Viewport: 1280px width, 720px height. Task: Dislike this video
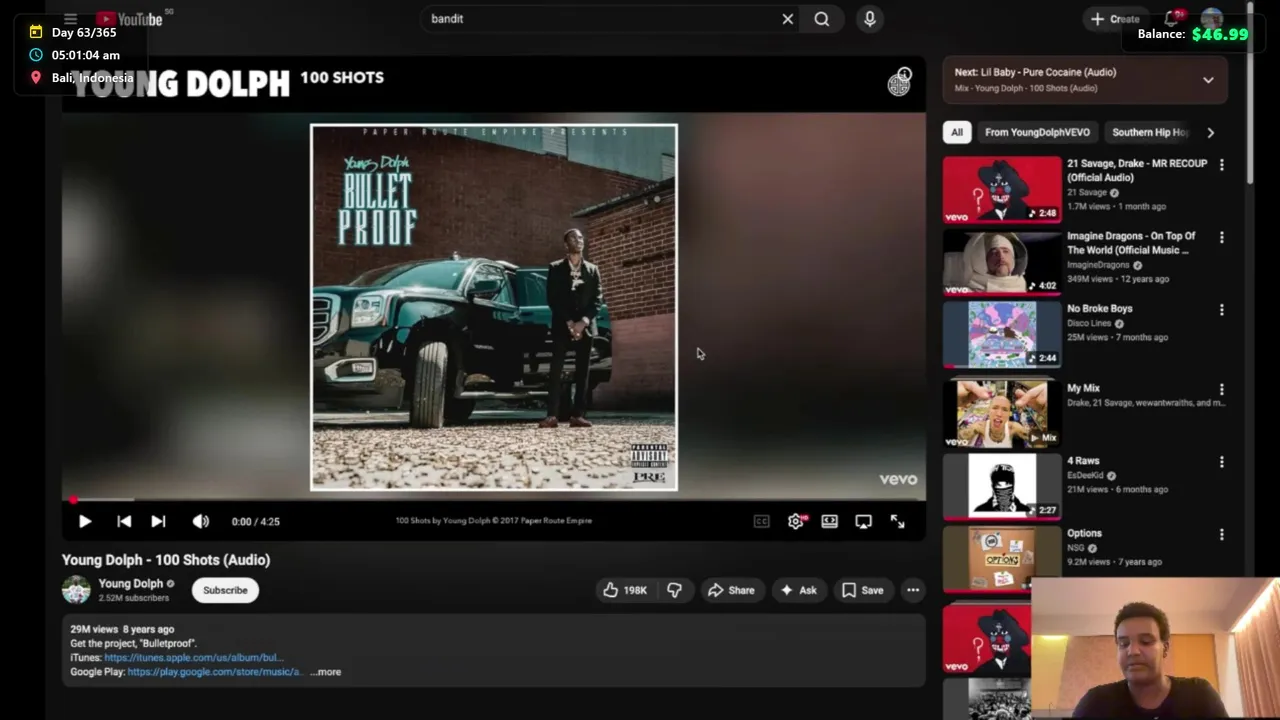point(675,590)
